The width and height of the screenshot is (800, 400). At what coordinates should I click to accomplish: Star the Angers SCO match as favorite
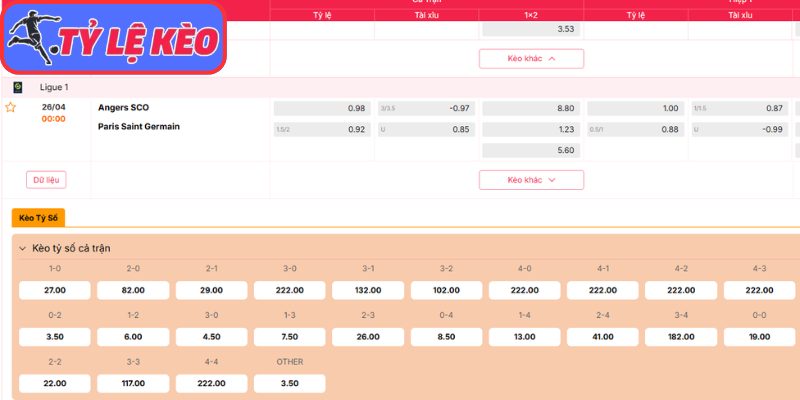[x=11, y=107]
